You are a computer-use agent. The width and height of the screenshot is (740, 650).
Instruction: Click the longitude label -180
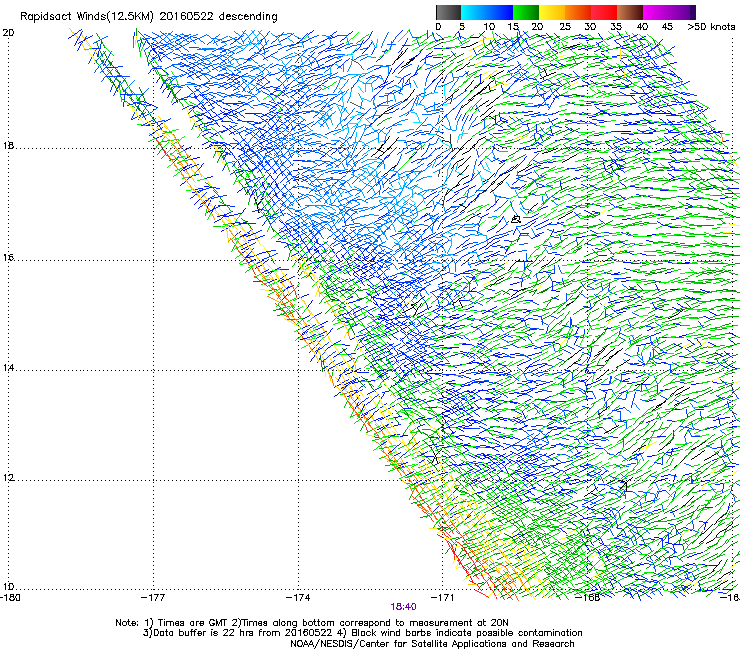coord(10,598)
